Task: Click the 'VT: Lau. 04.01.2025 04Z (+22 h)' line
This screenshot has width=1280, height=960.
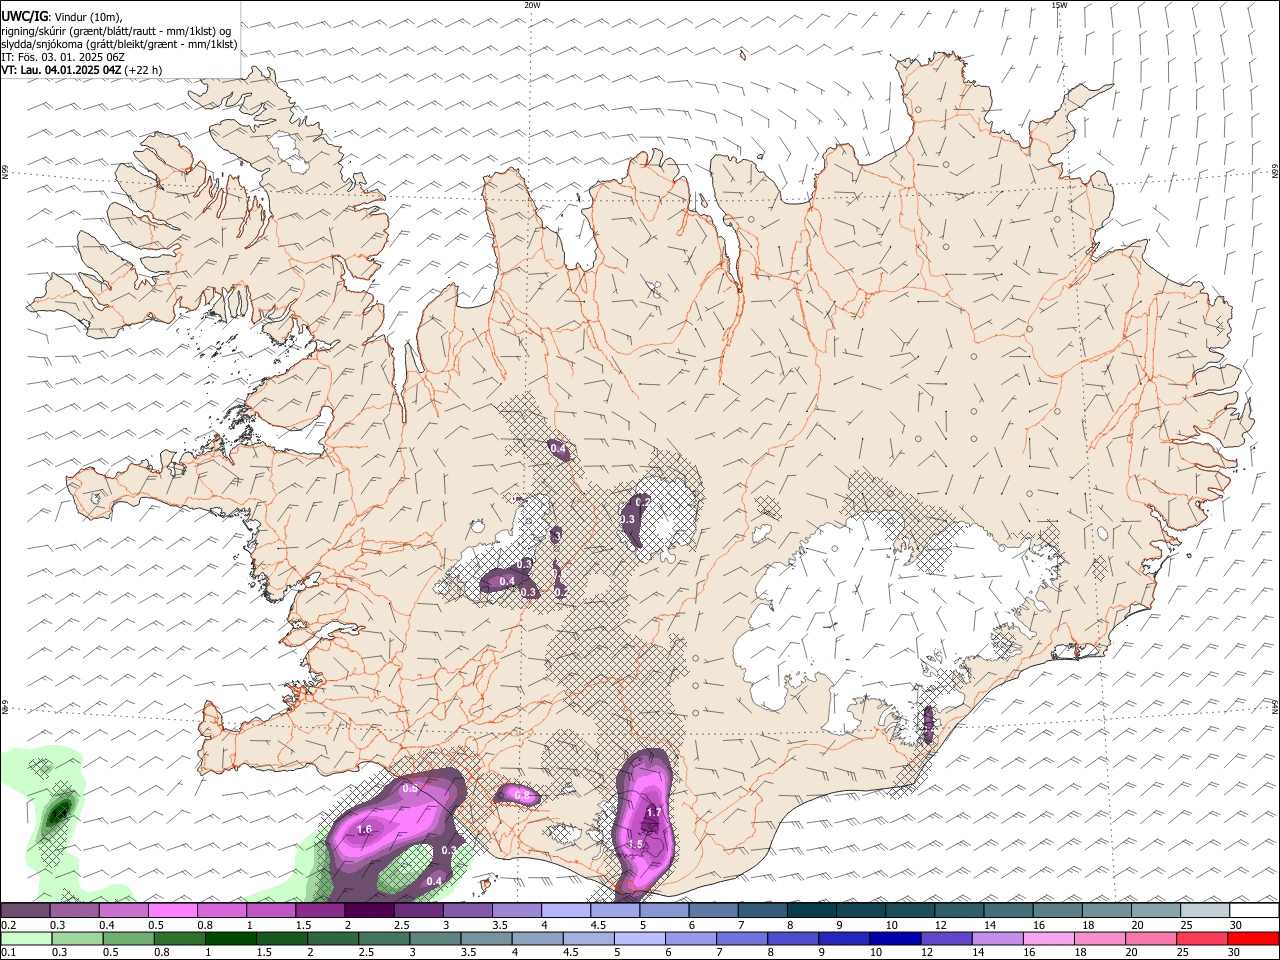Action: coord(81,70)
